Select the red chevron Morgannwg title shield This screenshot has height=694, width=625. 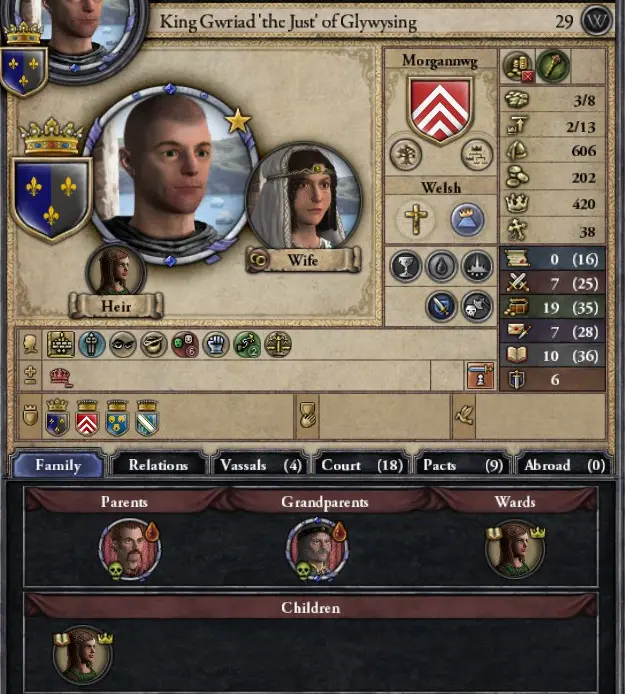(x=87, y=418)
